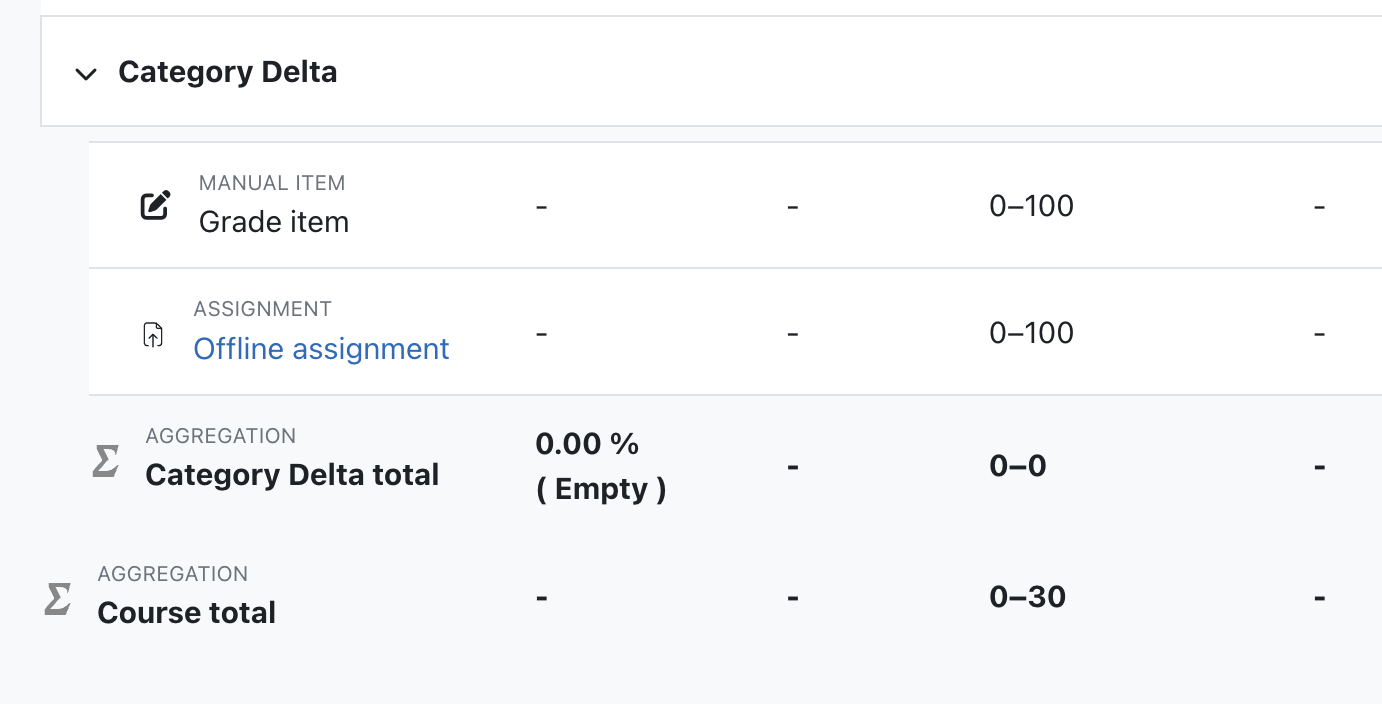Click the Category Delta total label
Screen dimensions: 1382x704
292,474
